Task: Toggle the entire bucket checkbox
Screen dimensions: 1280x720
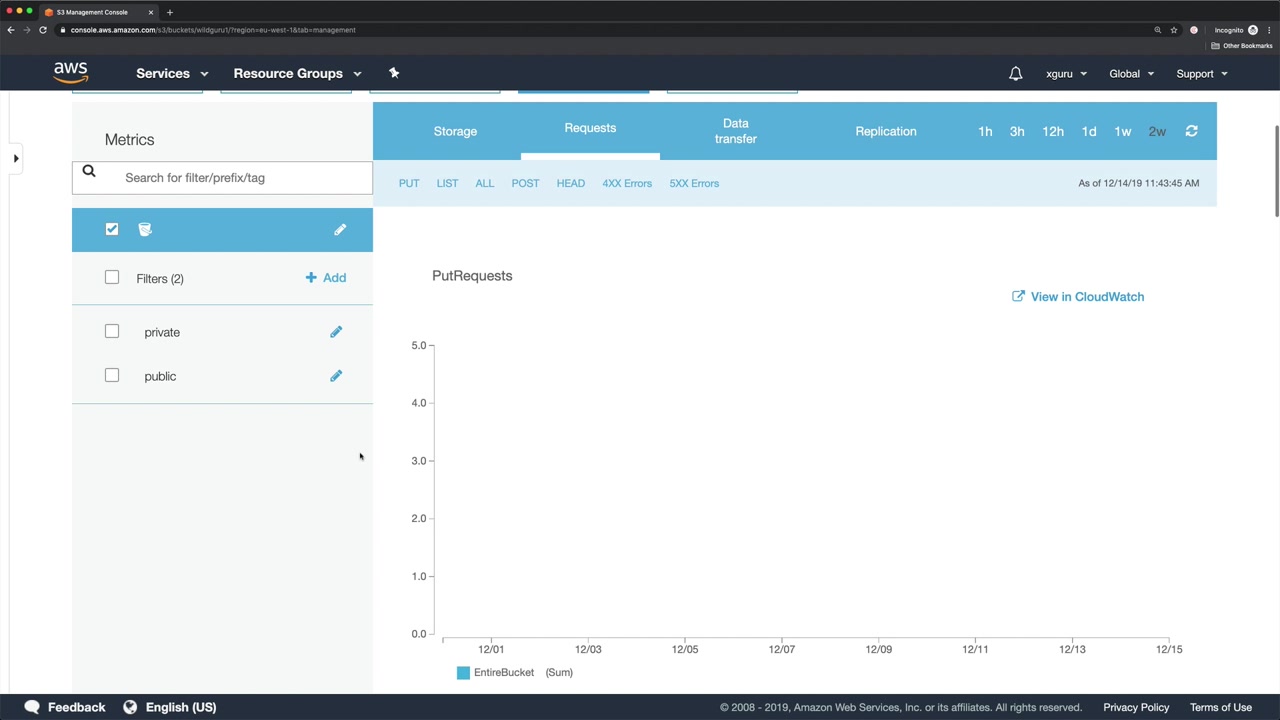Action: [112, 229]
